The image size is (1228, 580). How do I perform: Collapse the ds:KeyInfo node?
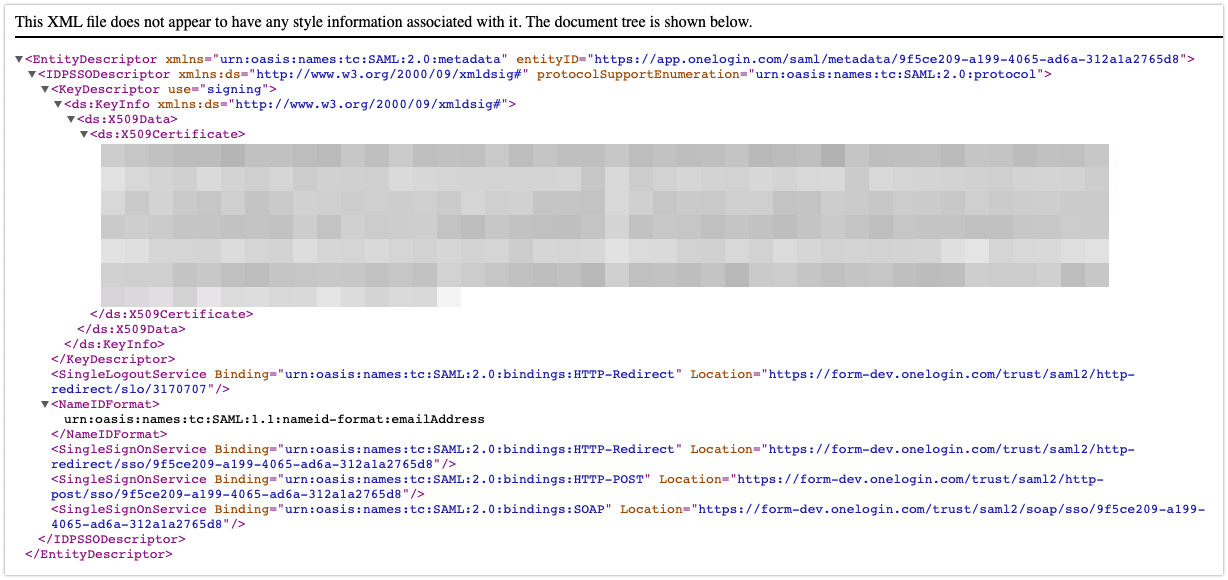point(58,105)
